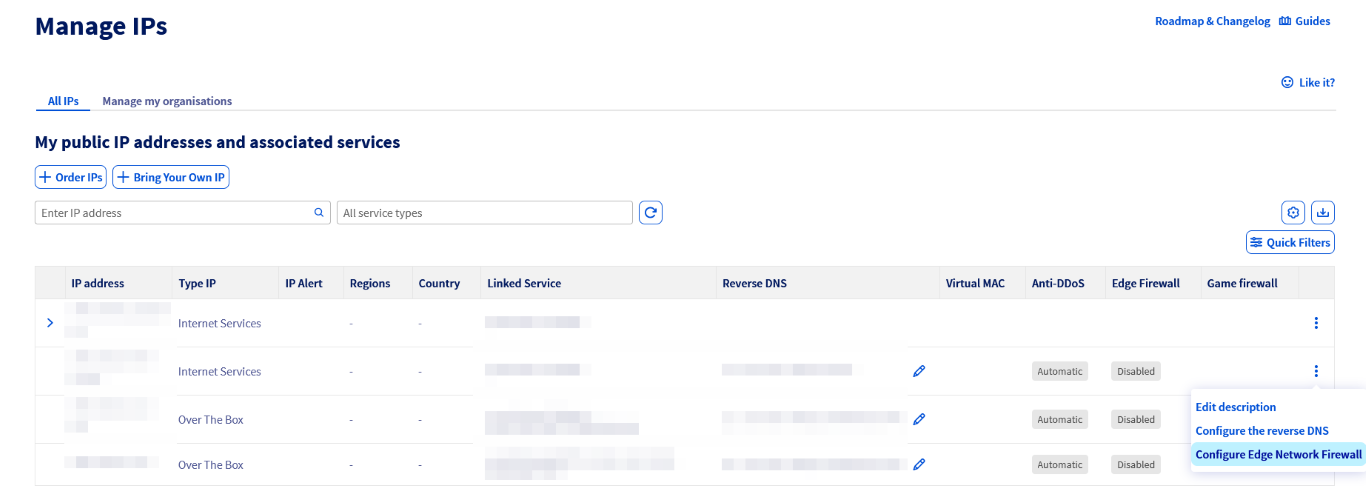Expand the first IP address row

tap(50, 323)
